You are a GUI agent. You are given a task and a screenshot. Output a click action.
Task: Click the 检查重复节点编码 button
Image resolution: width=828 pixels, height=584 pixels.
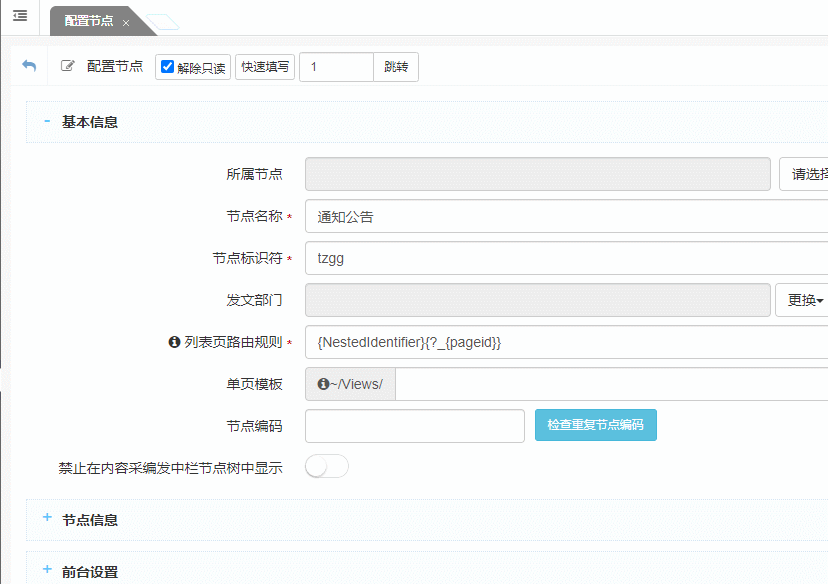[x=595, y=425]
